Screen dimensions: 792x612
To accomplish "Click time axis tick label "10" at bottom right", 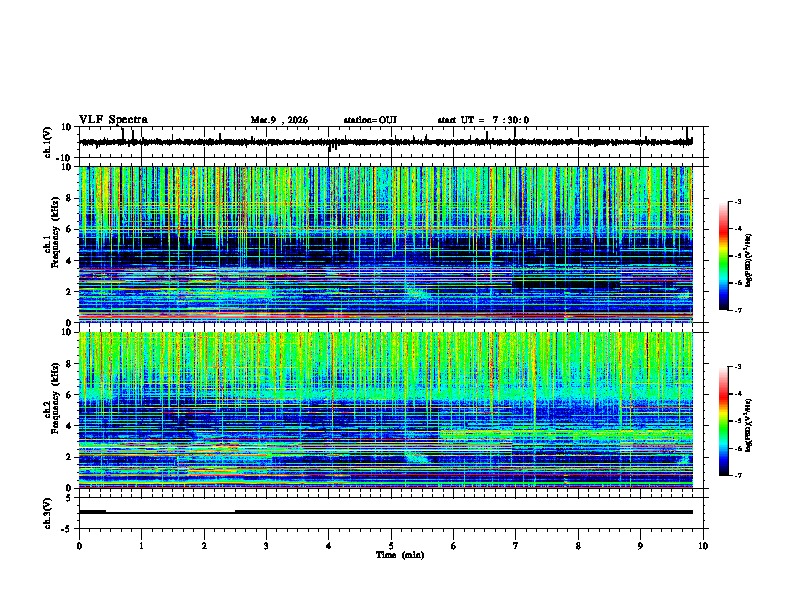I will tap(703, 546).
